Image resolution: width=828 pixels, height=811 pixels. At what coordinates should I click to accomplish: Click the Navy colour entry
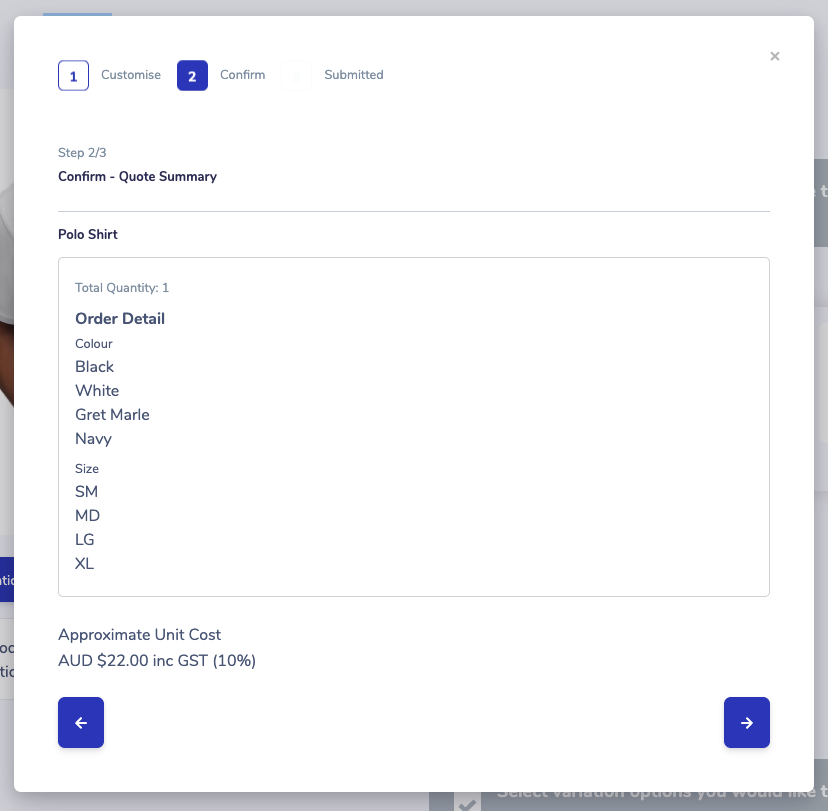coord(93,439)
